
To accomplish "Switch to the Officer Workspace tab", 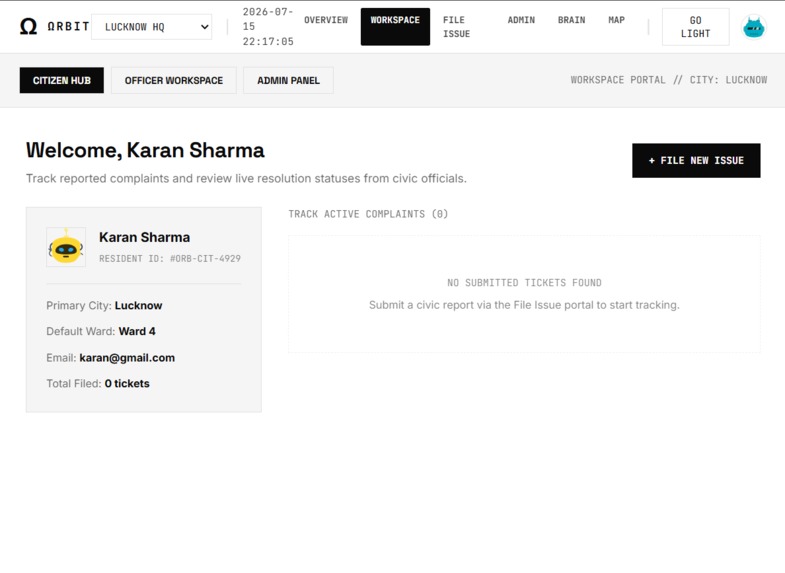I will pyautogui.click(x=174, y=81).
